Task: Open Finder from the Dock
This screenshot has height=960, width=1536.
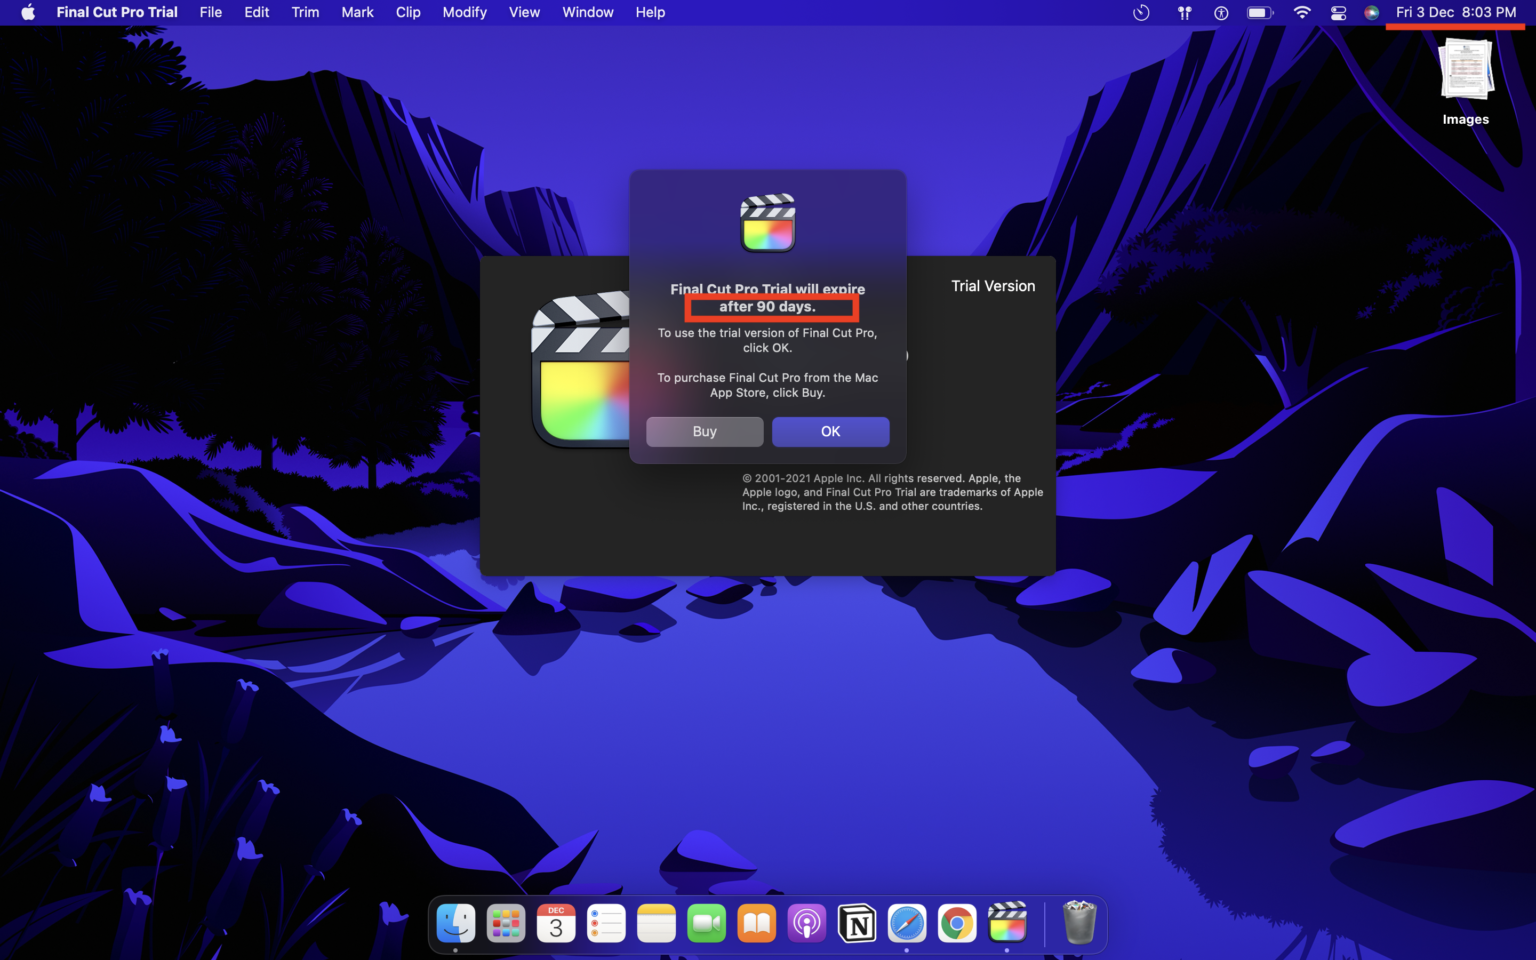Action: tap(456, 922)
